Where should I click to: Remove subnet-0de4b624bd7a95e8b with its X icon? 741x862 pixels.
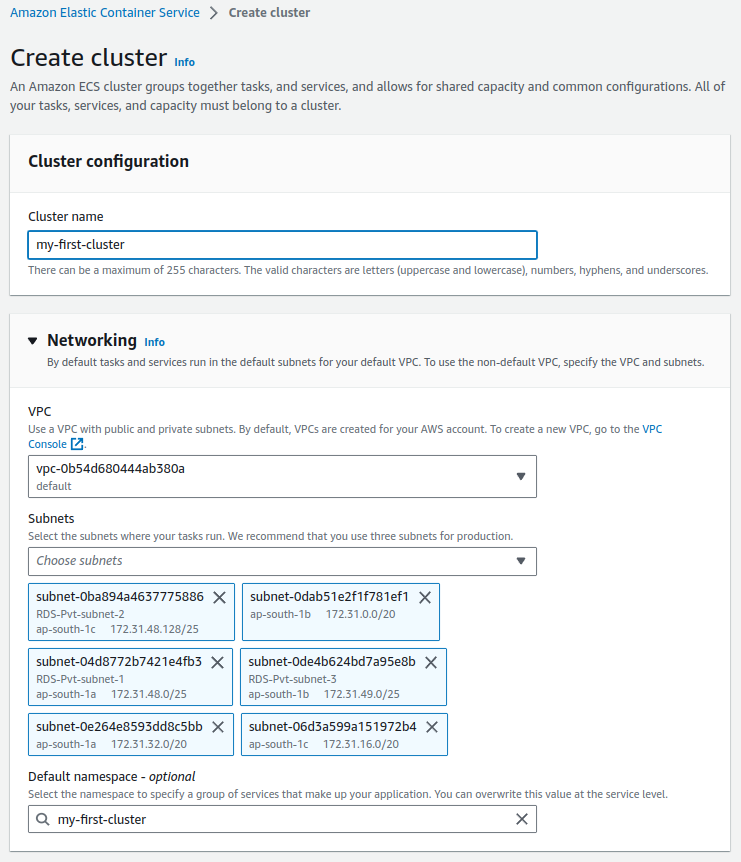click(431, 662)
